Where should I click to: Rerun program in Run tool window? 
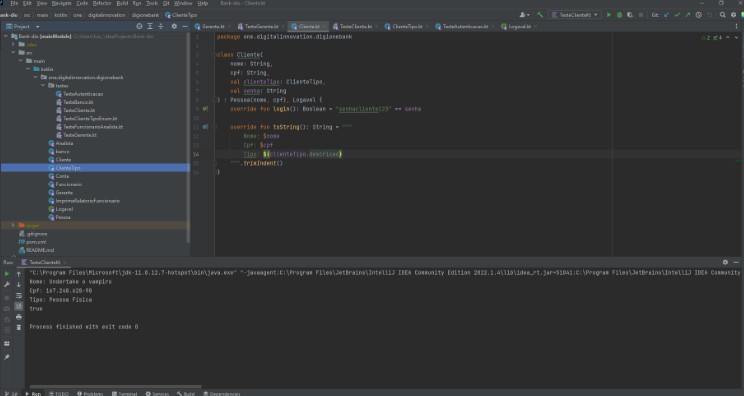coord(7,274)
